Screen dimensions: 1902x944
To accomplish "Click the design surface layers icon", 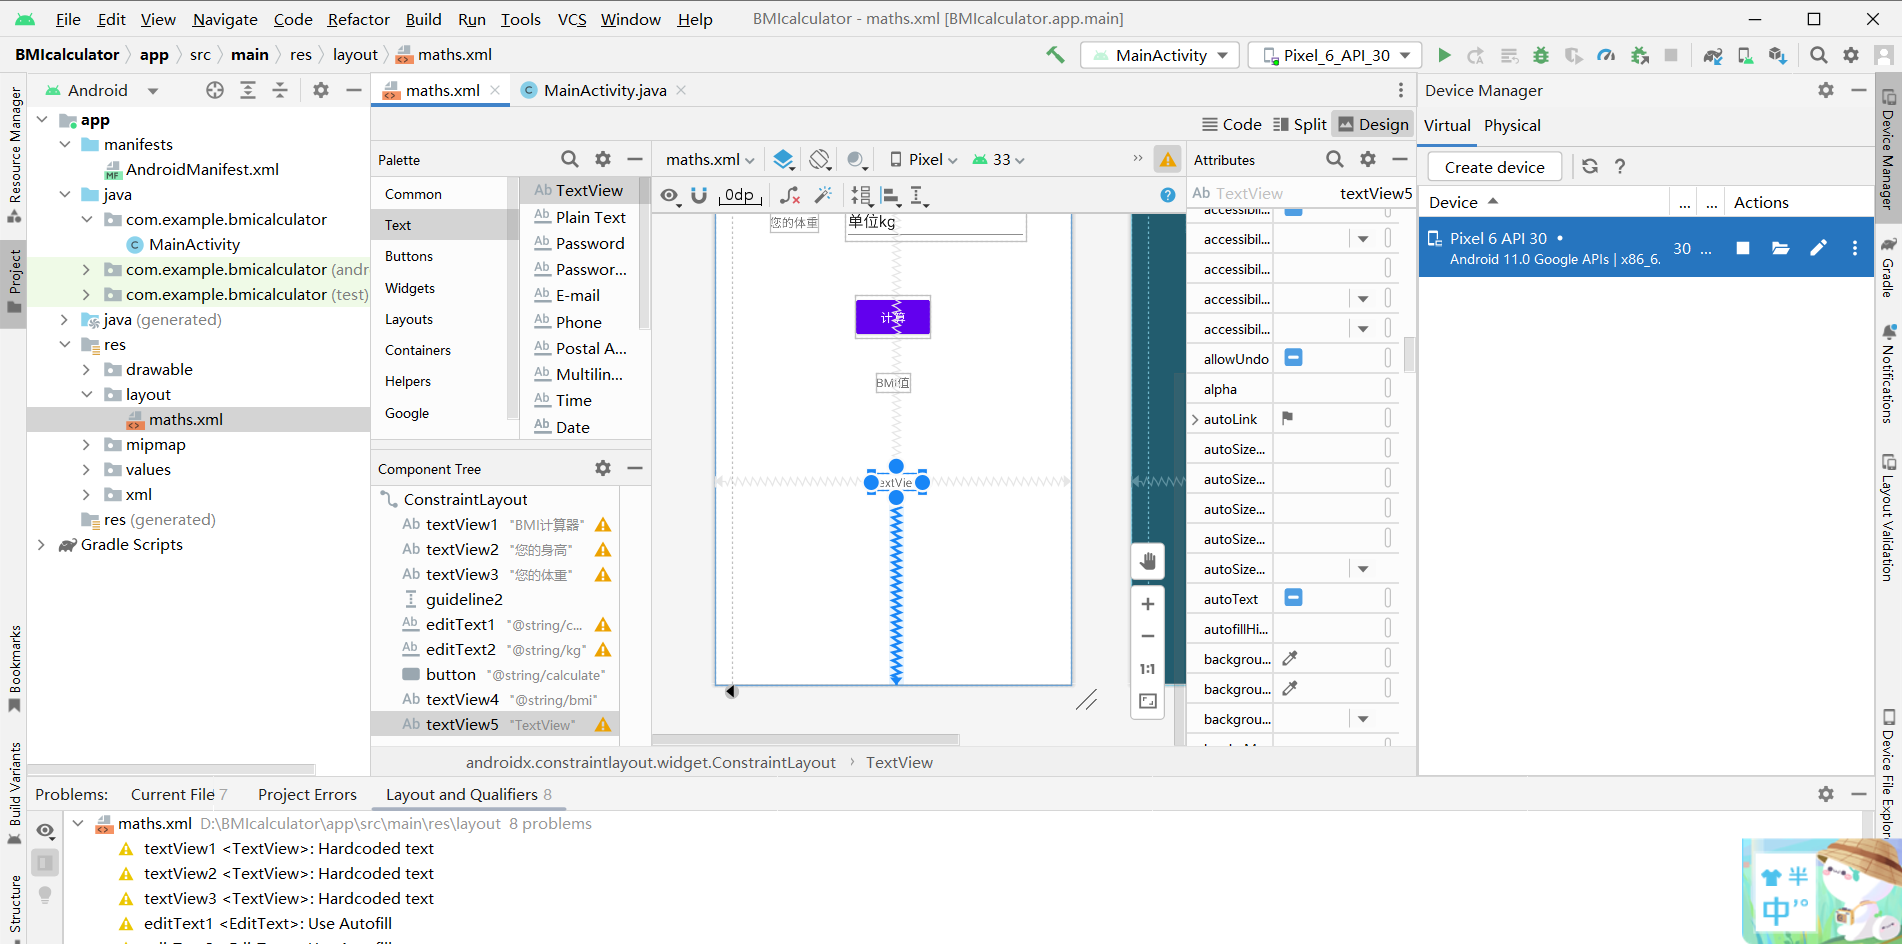I will tap(784, 159).
